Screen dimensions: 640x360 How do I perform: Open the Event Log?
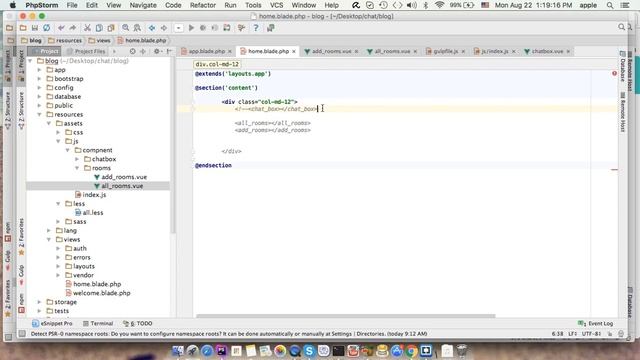[596, 323]
